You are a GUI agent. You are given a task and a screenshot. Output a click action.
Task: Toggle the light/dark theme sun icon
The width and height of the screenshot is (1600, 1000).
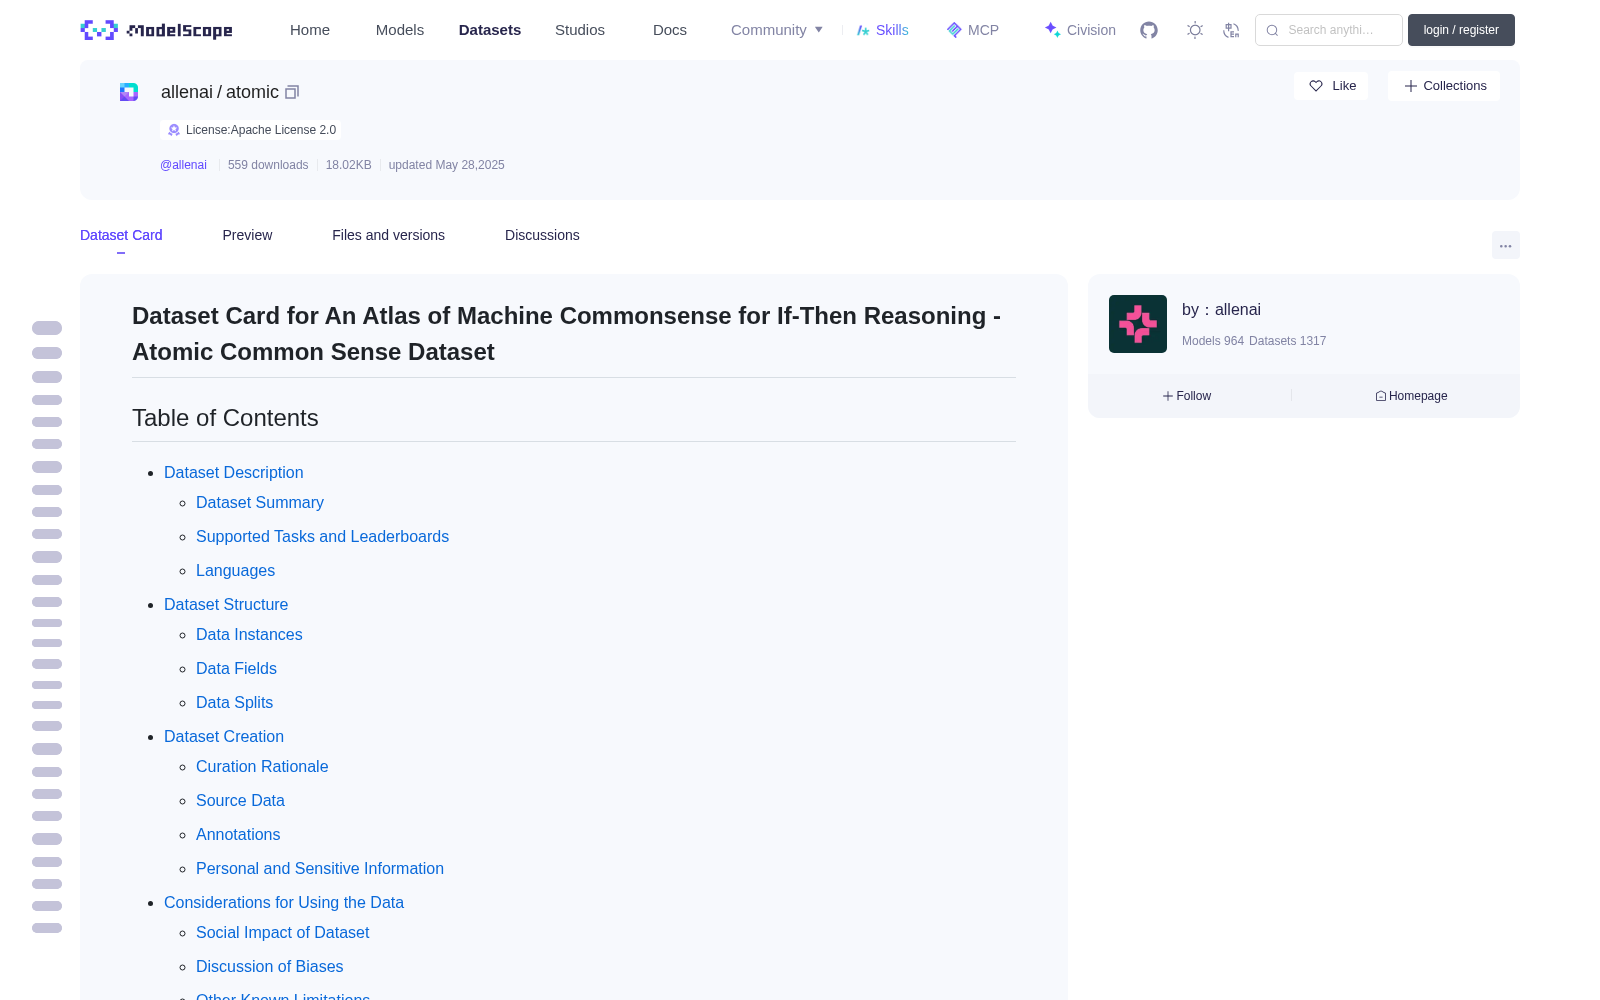(x=1195, y=30)
